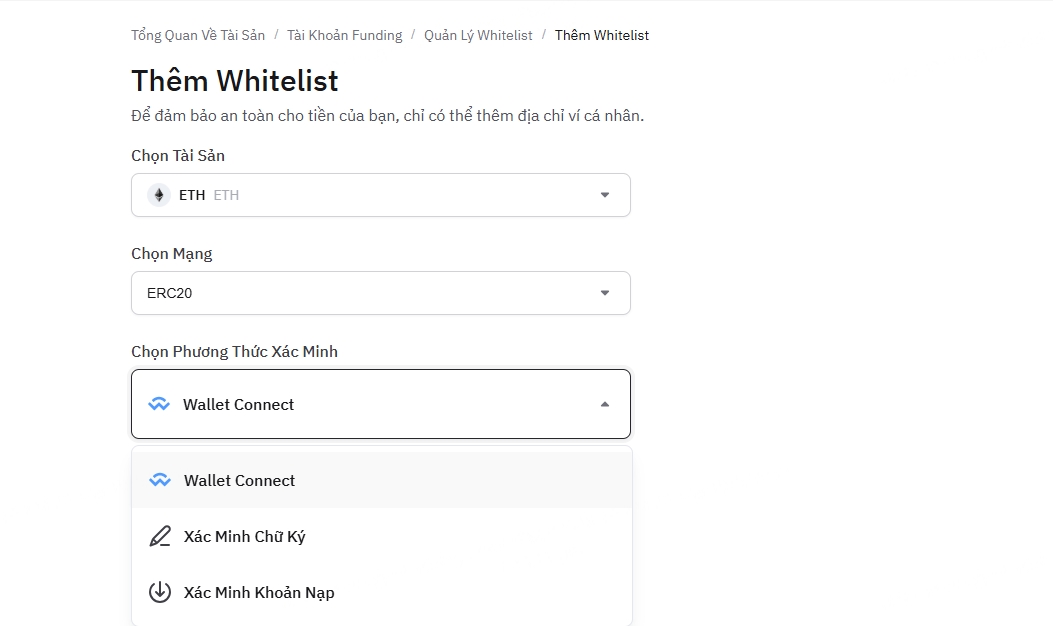Click the Chọn Phương Thức Xác Minh label

tap(234, 351)
